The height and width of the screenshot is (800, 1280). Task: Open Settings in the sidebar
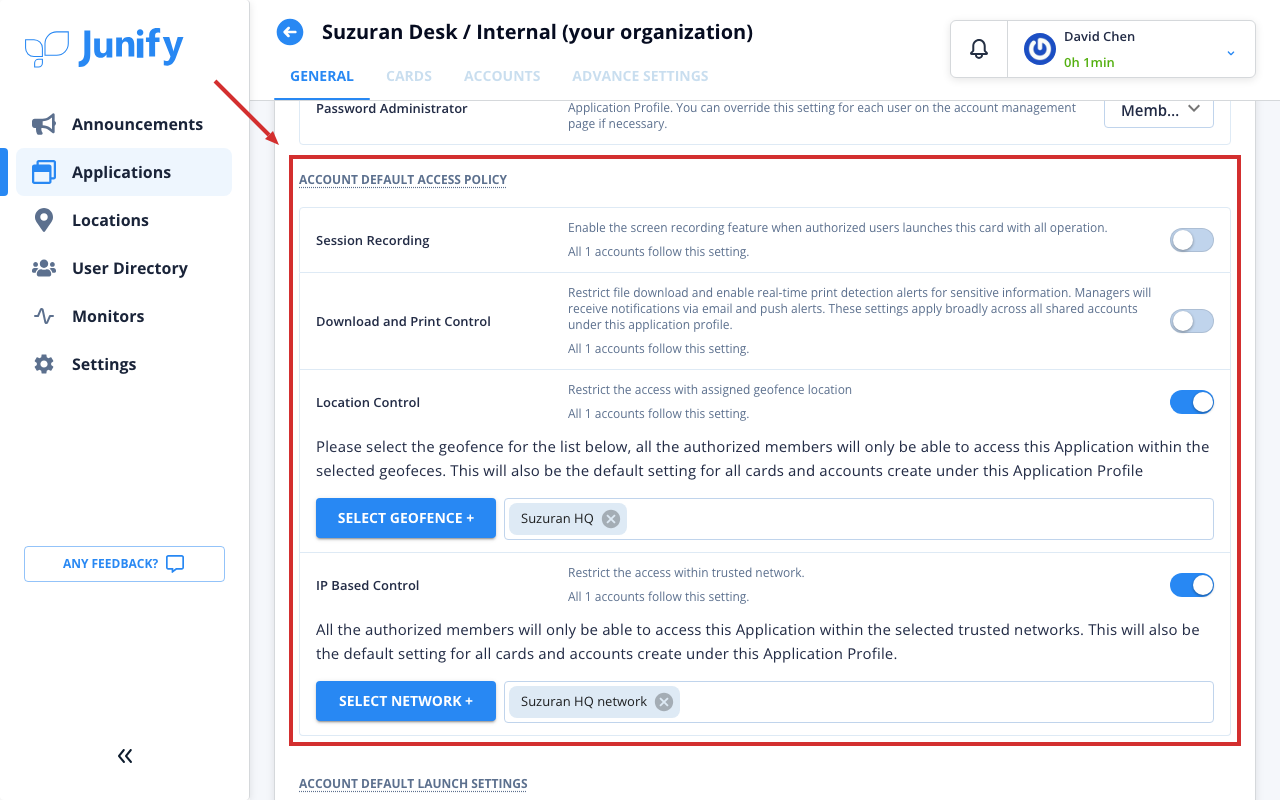(124, 364)
